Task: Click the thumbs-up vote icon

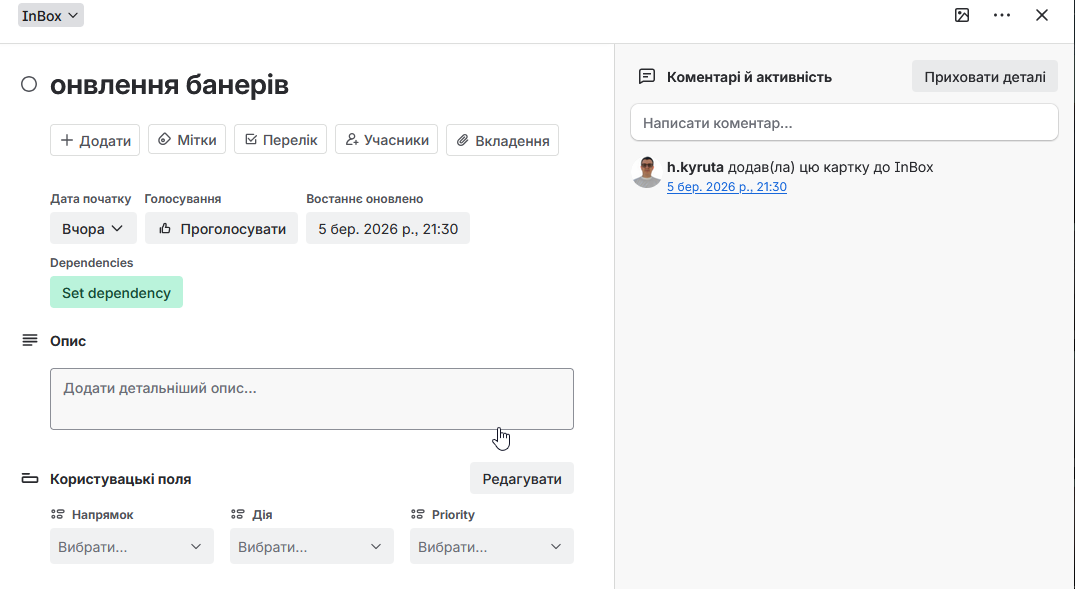Action: [165, 229]
